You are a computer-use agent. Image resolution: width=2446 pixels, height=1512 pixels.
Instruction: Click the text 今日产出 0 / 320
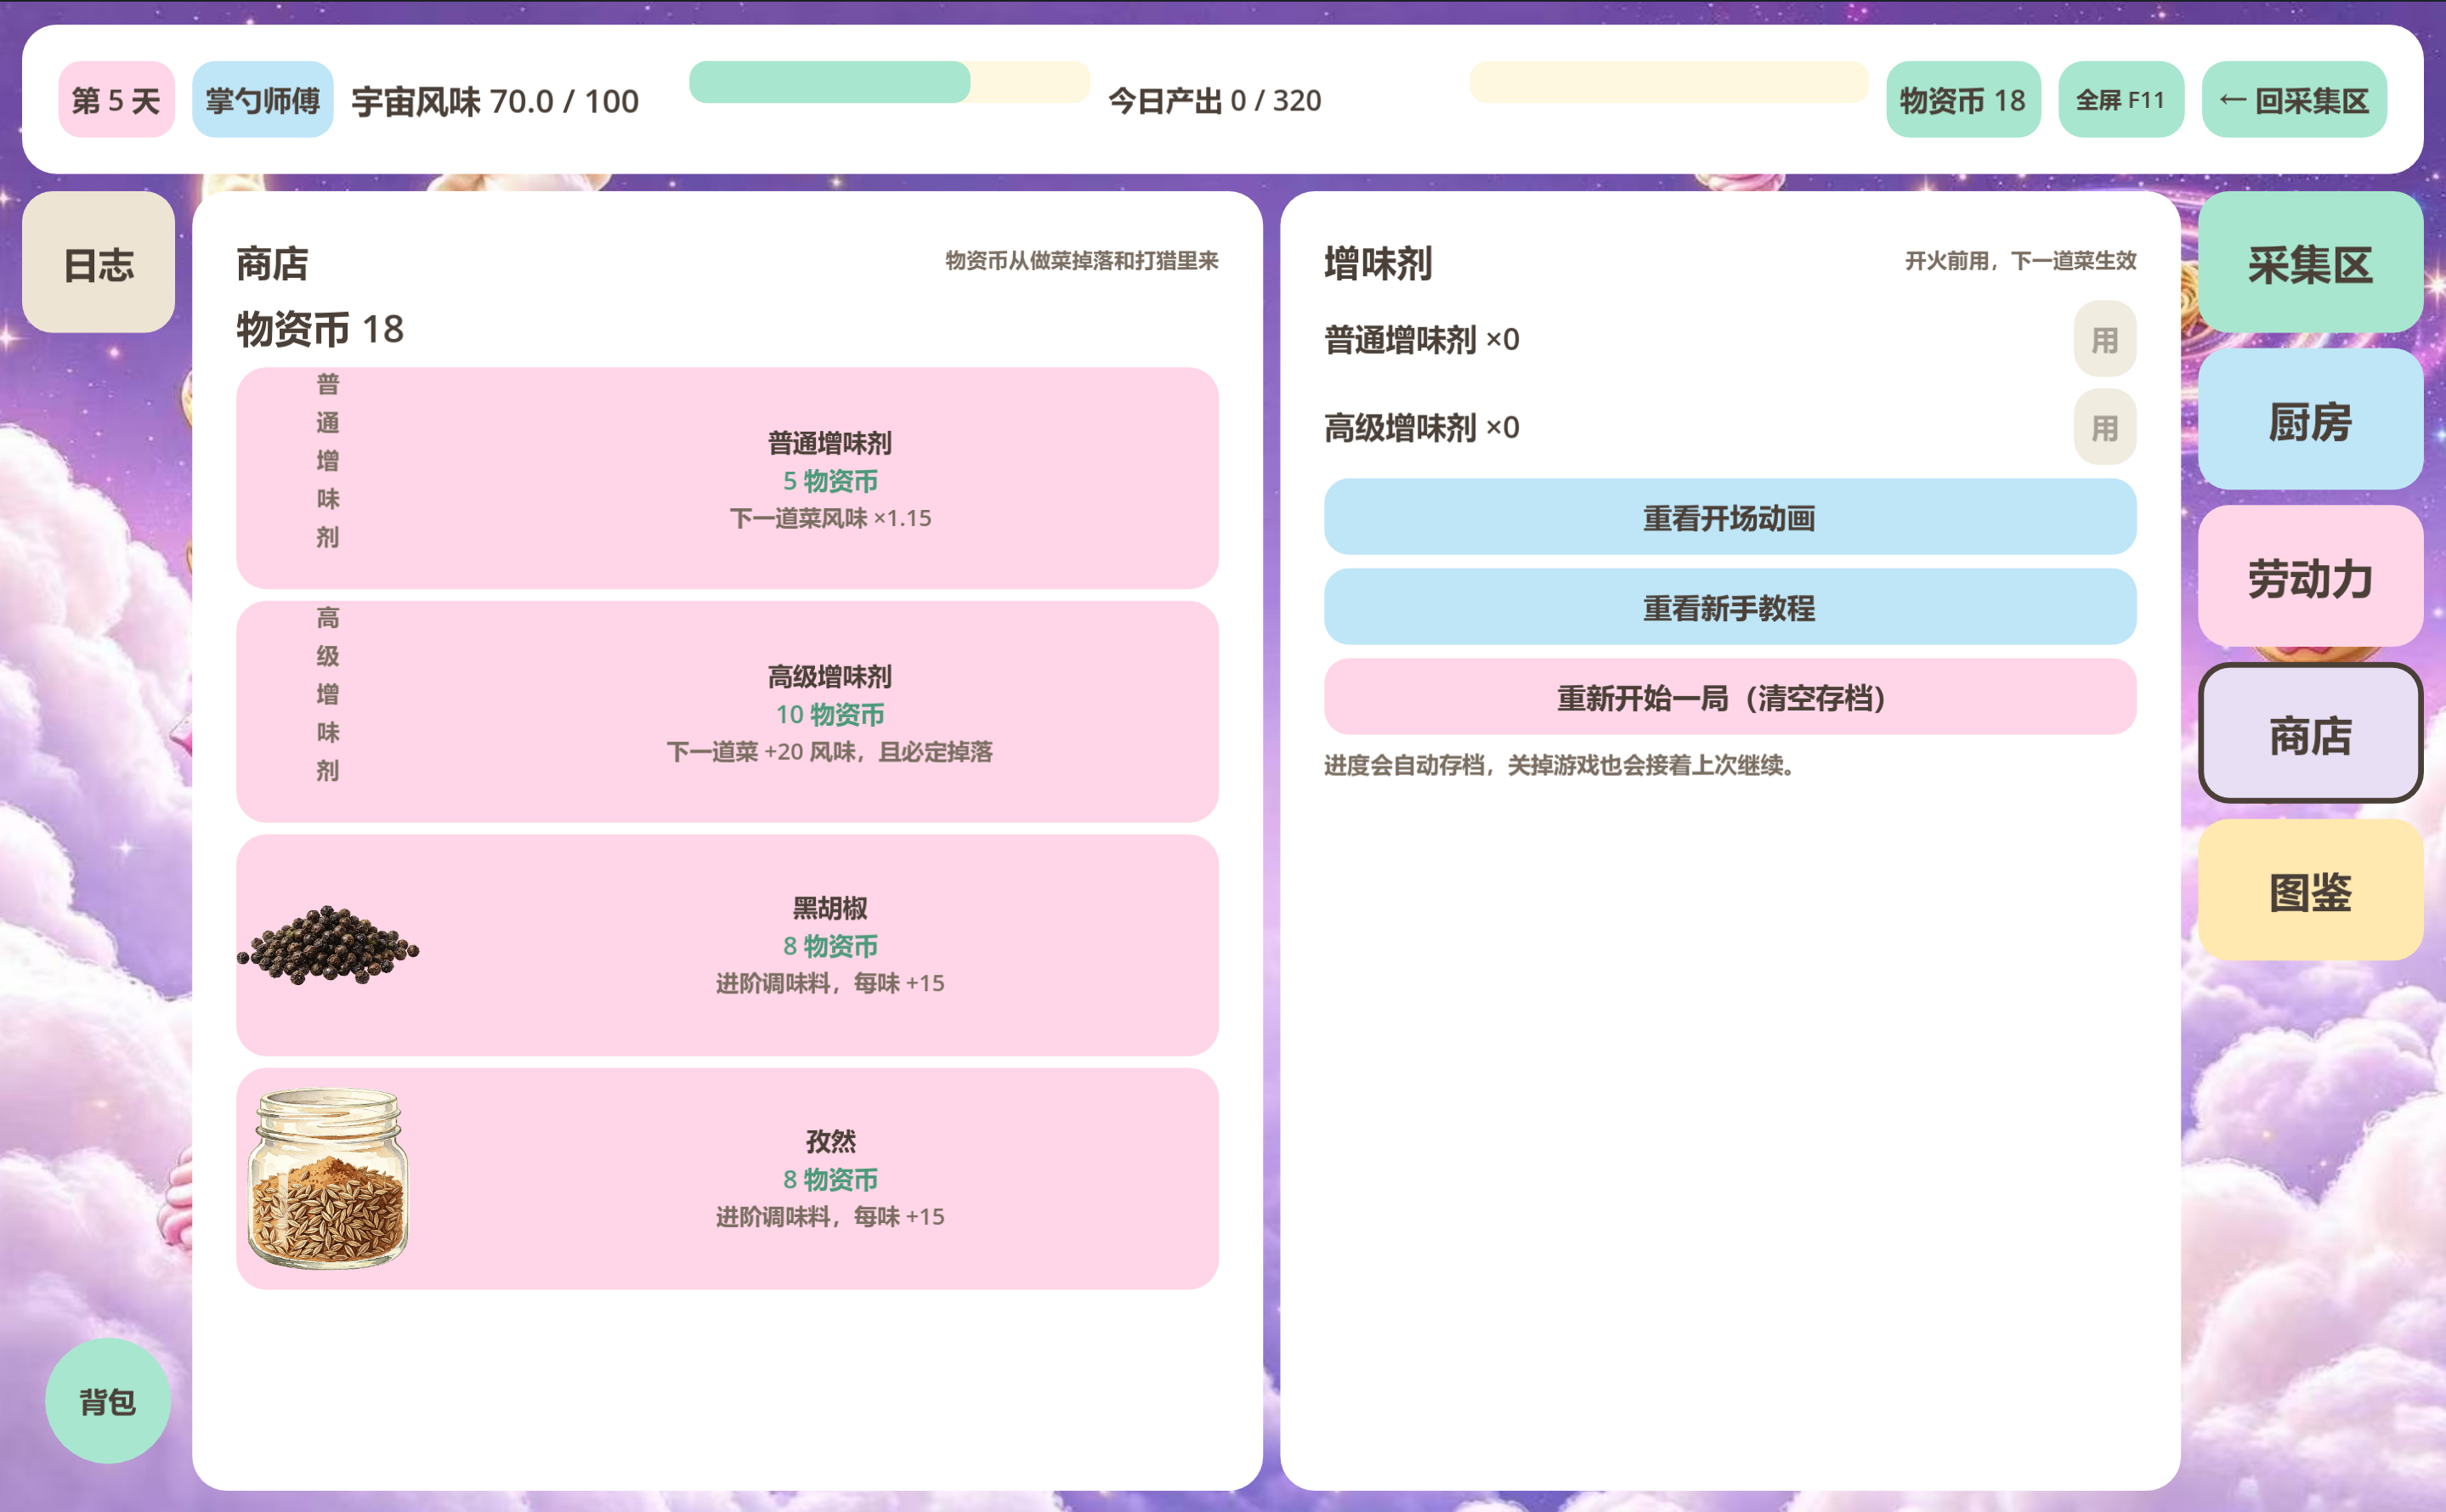pos(1215,101)
